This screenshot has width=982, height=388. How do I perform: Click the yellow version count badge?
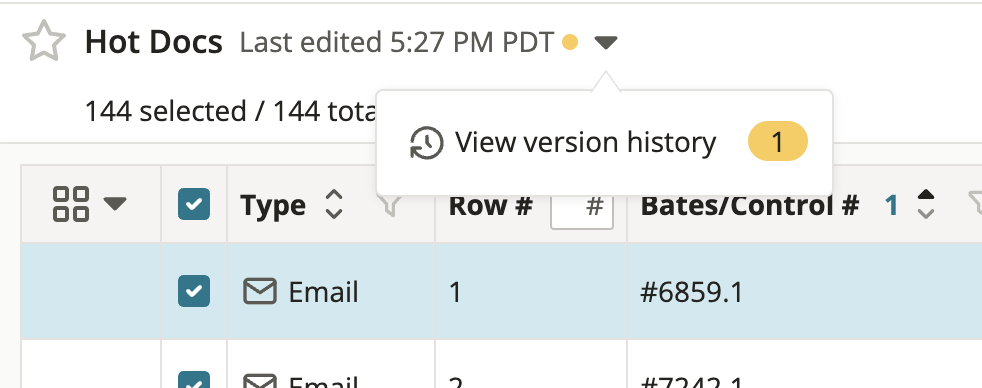(778, 141)
